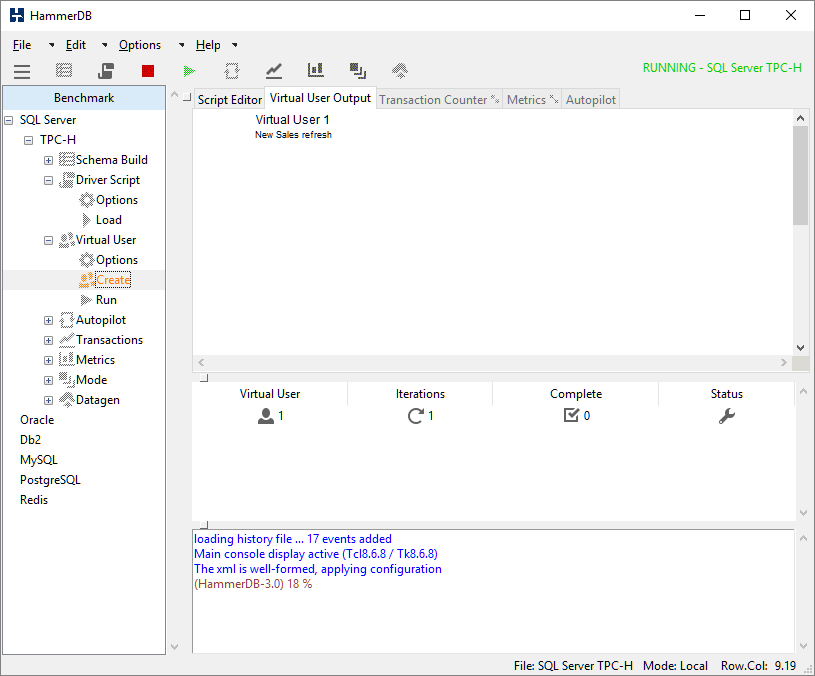The height and width of the screenshot is (676, 815).
Task: Click the orange Create users icon
Action: 86,280
